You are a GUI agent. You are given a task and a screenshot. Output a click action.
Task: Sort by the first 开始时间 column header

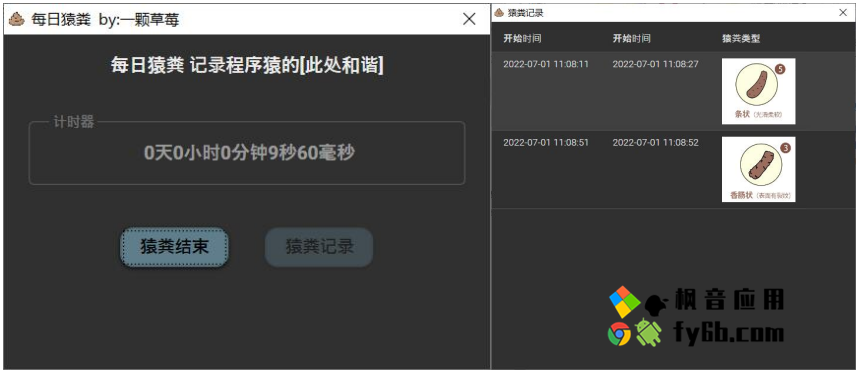[x=522, y=39]
